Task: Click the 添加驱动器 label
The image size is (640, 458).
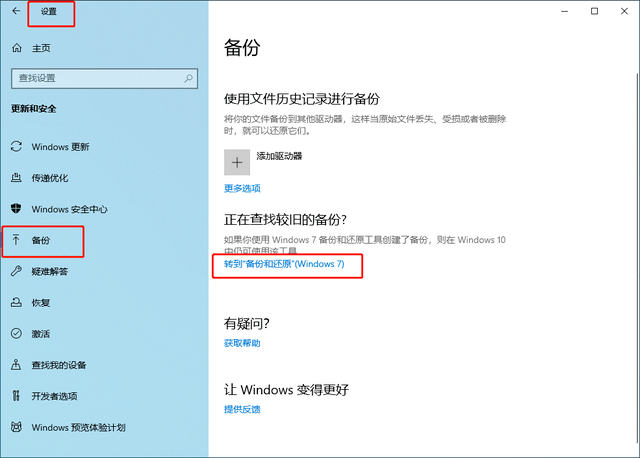Action: click(x=279, y=156)
